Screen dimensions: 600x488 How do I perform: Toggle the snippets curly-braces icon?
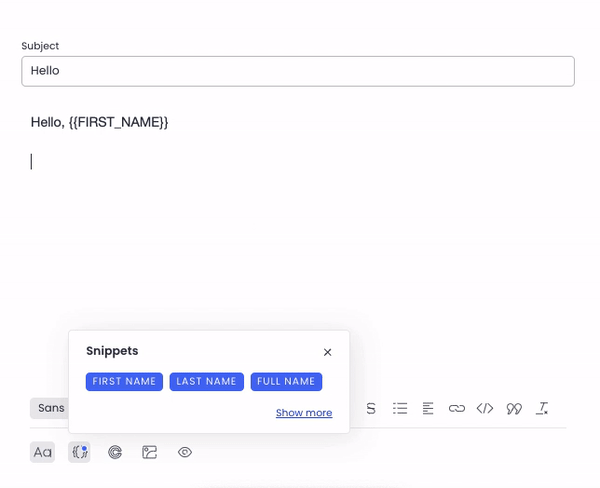point(79,452)
